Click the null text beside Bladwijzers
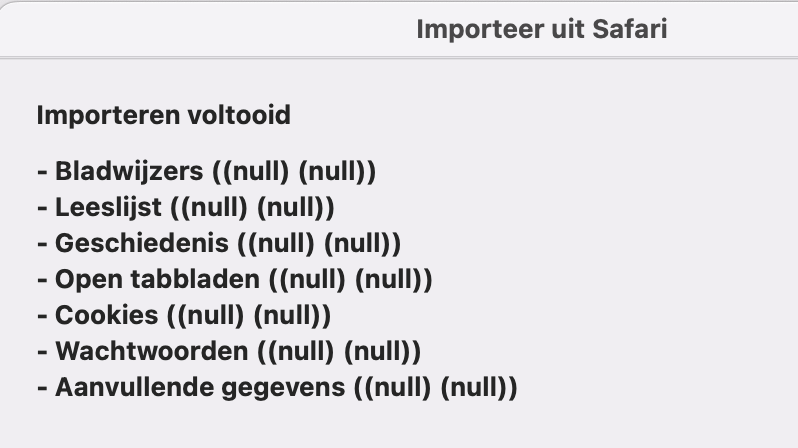 [x=295, y=171]
